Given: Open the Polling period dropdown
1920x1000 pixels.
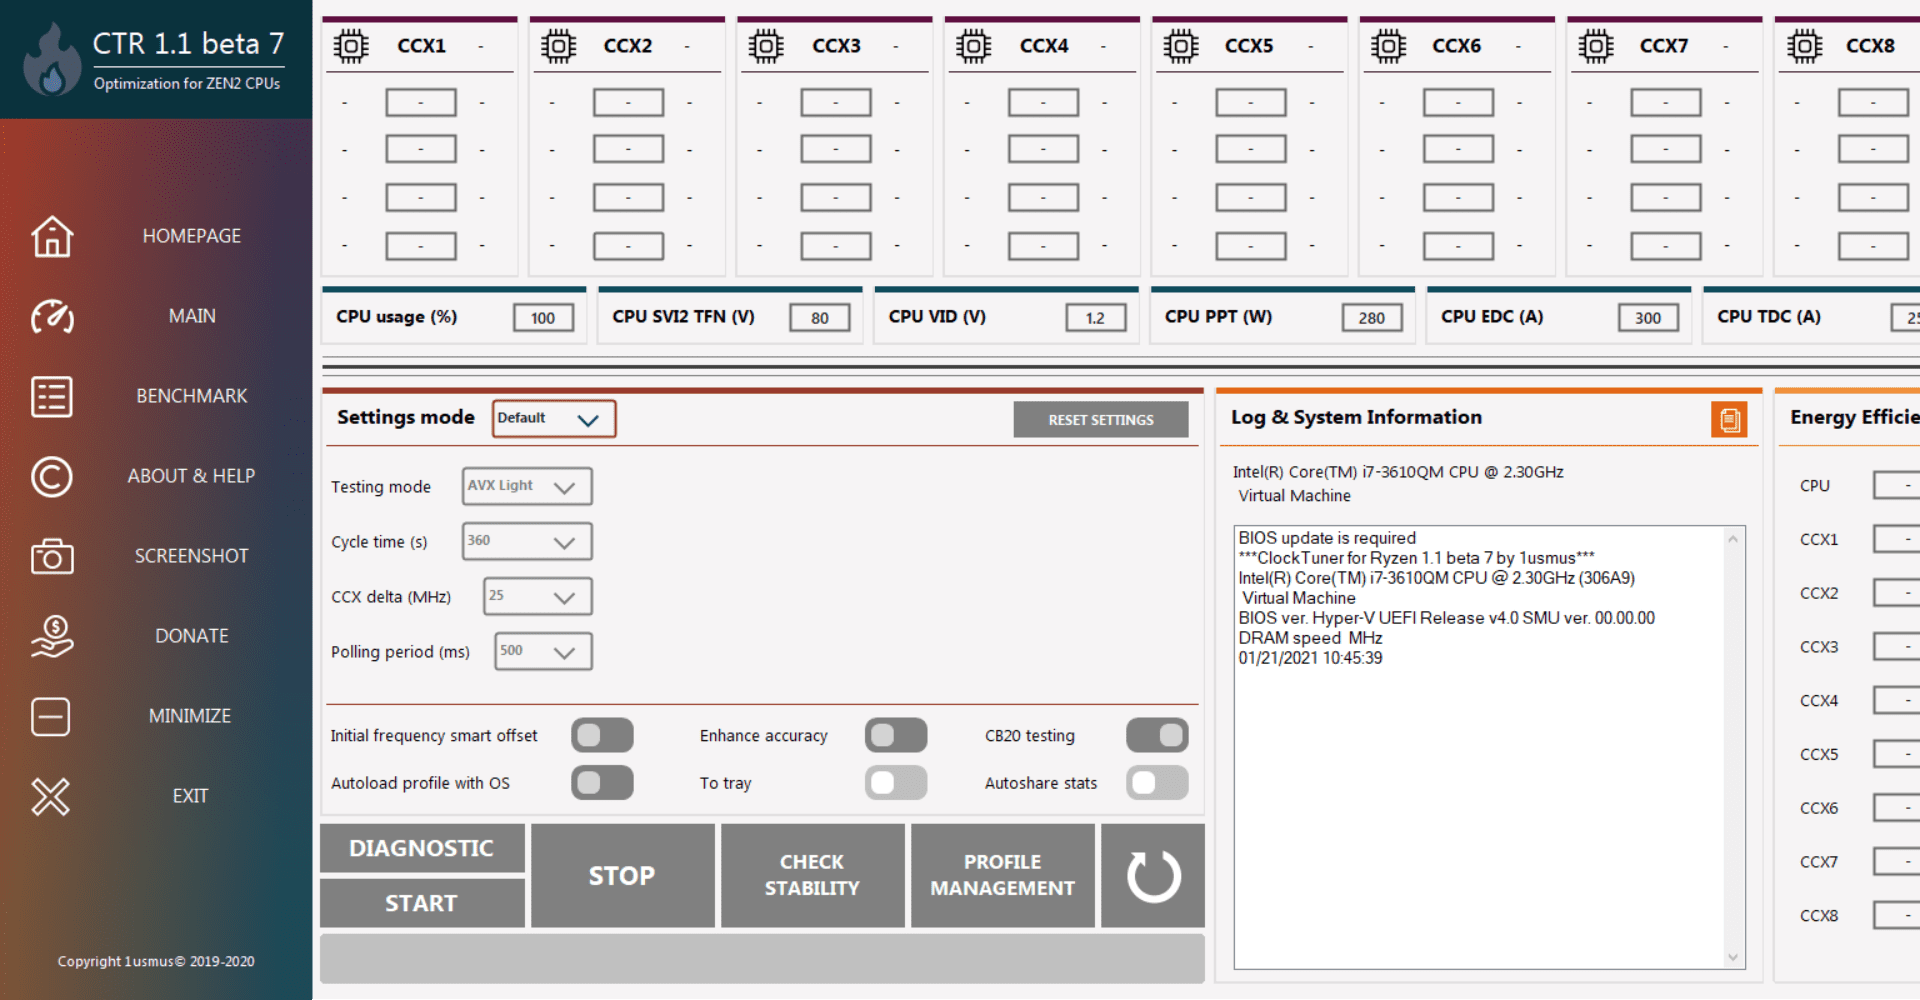Looking at the screenshot, I should [x=543, y=651].
